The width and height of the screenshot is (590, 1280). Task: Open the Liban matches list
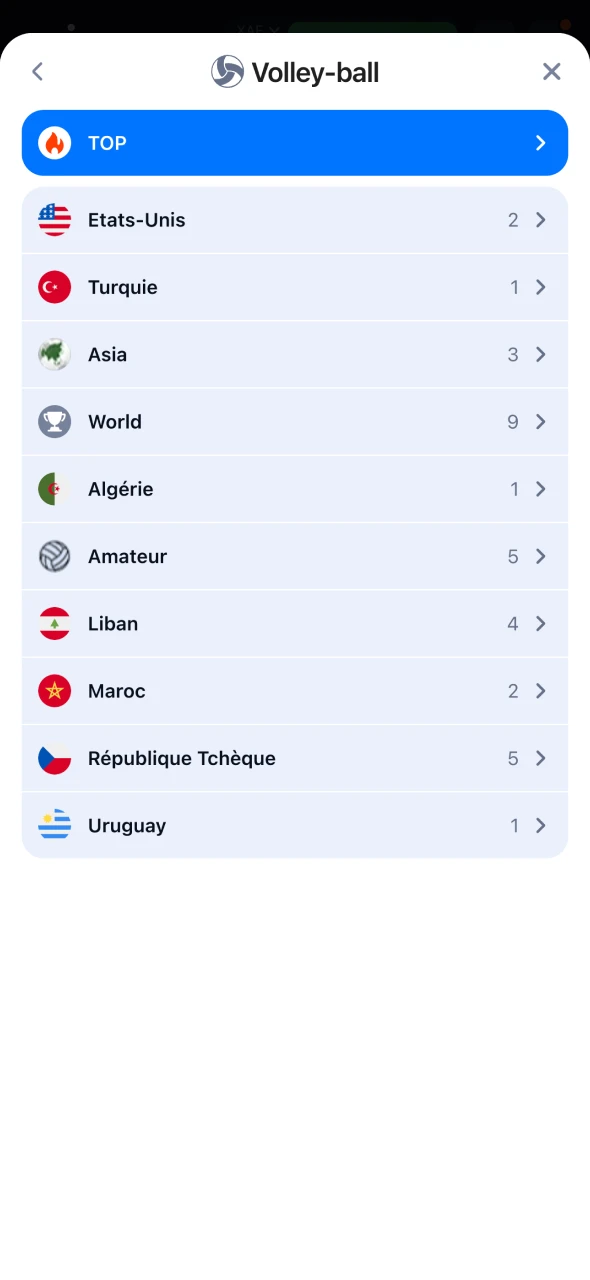point(295,624)
